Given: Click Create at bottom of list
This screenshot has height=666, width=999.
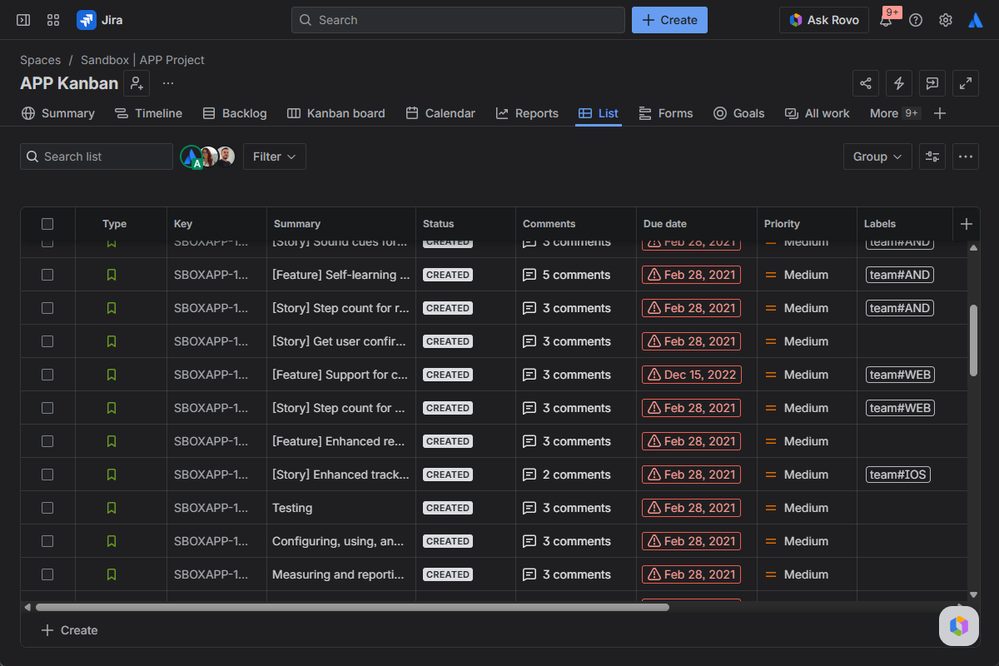Looking at the screenshot, I should coord(69,630).
